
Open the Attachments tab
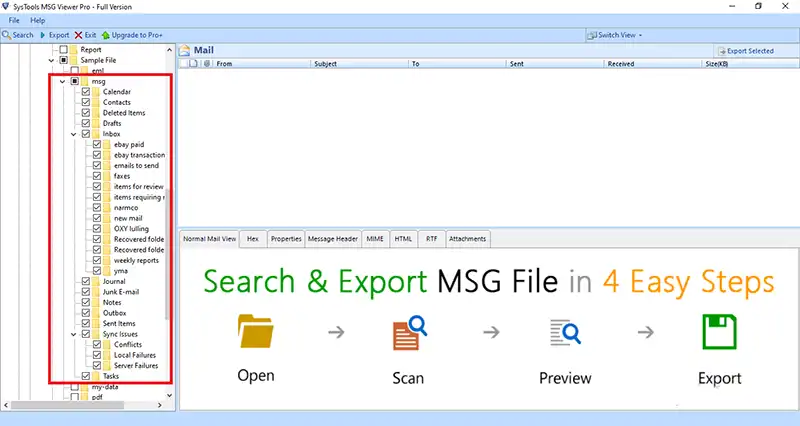(468, 239)
